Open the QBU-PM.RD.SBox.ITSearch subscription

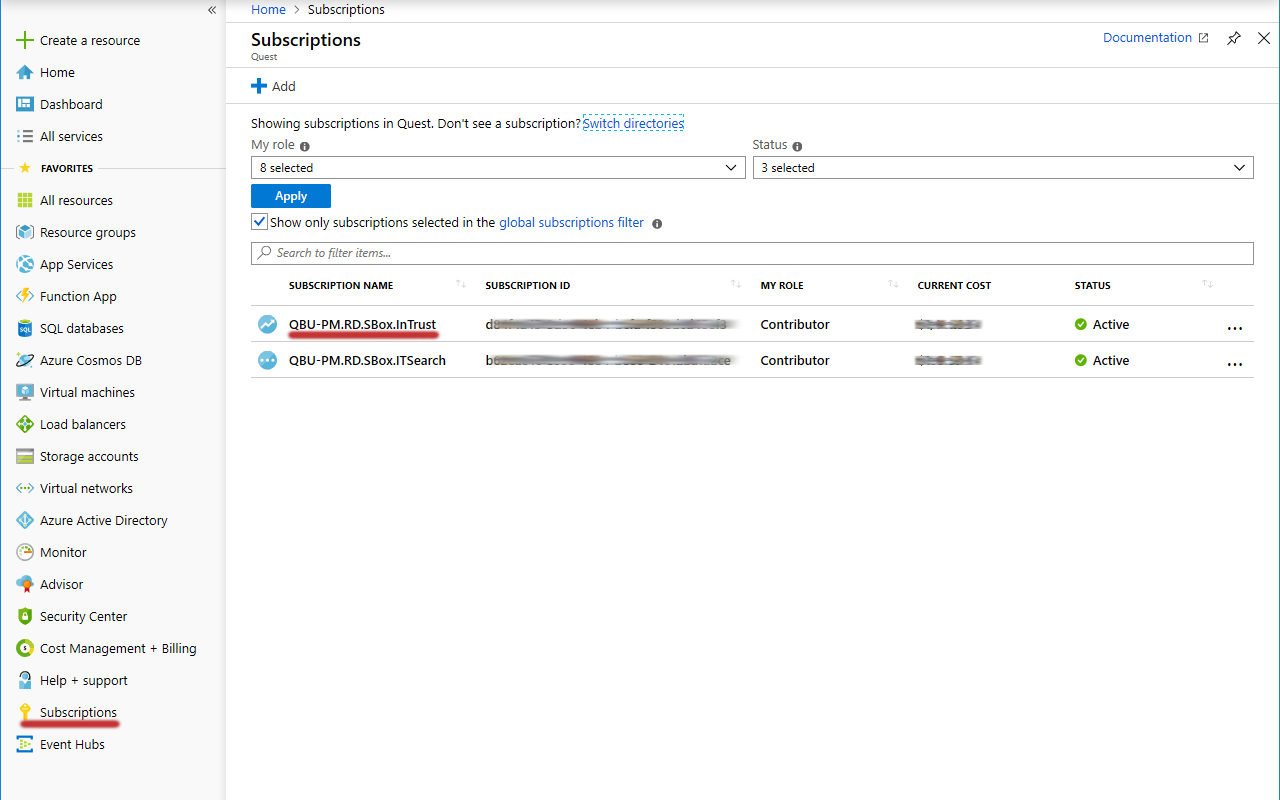367,360
